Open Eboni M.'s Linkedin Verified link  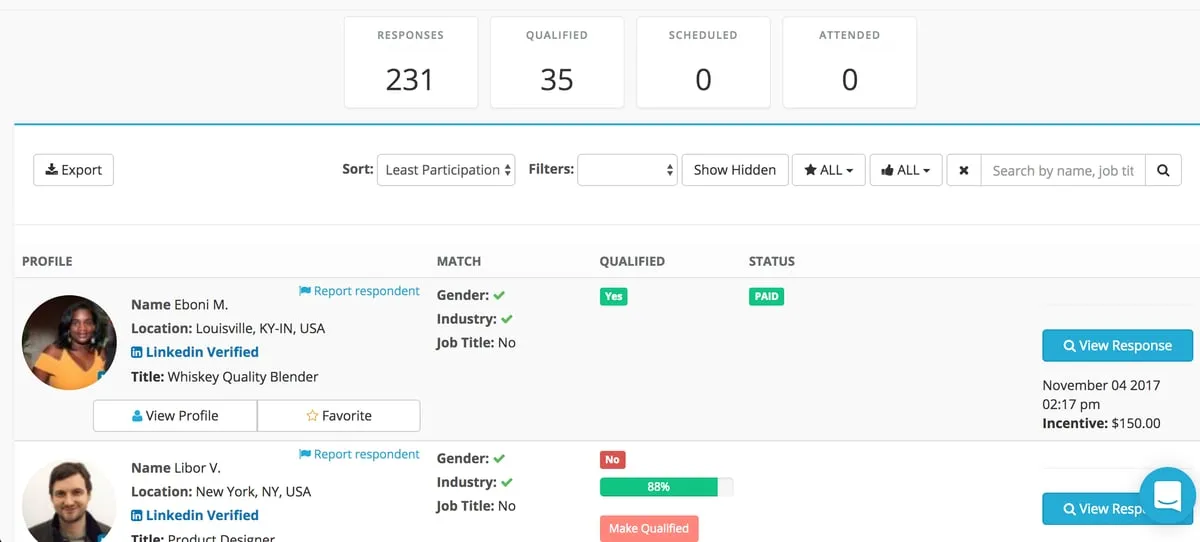[x=195, y=352]
